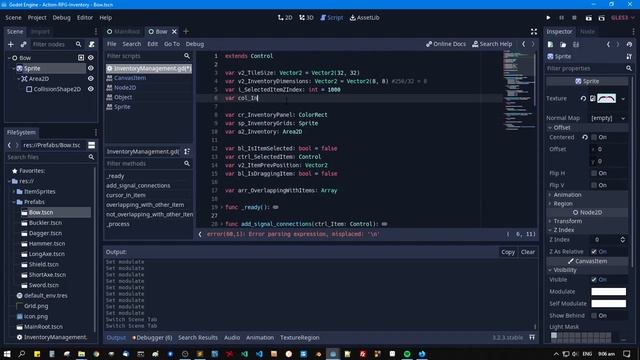
Task: Open the Script workspace
Action: (331, 18)
